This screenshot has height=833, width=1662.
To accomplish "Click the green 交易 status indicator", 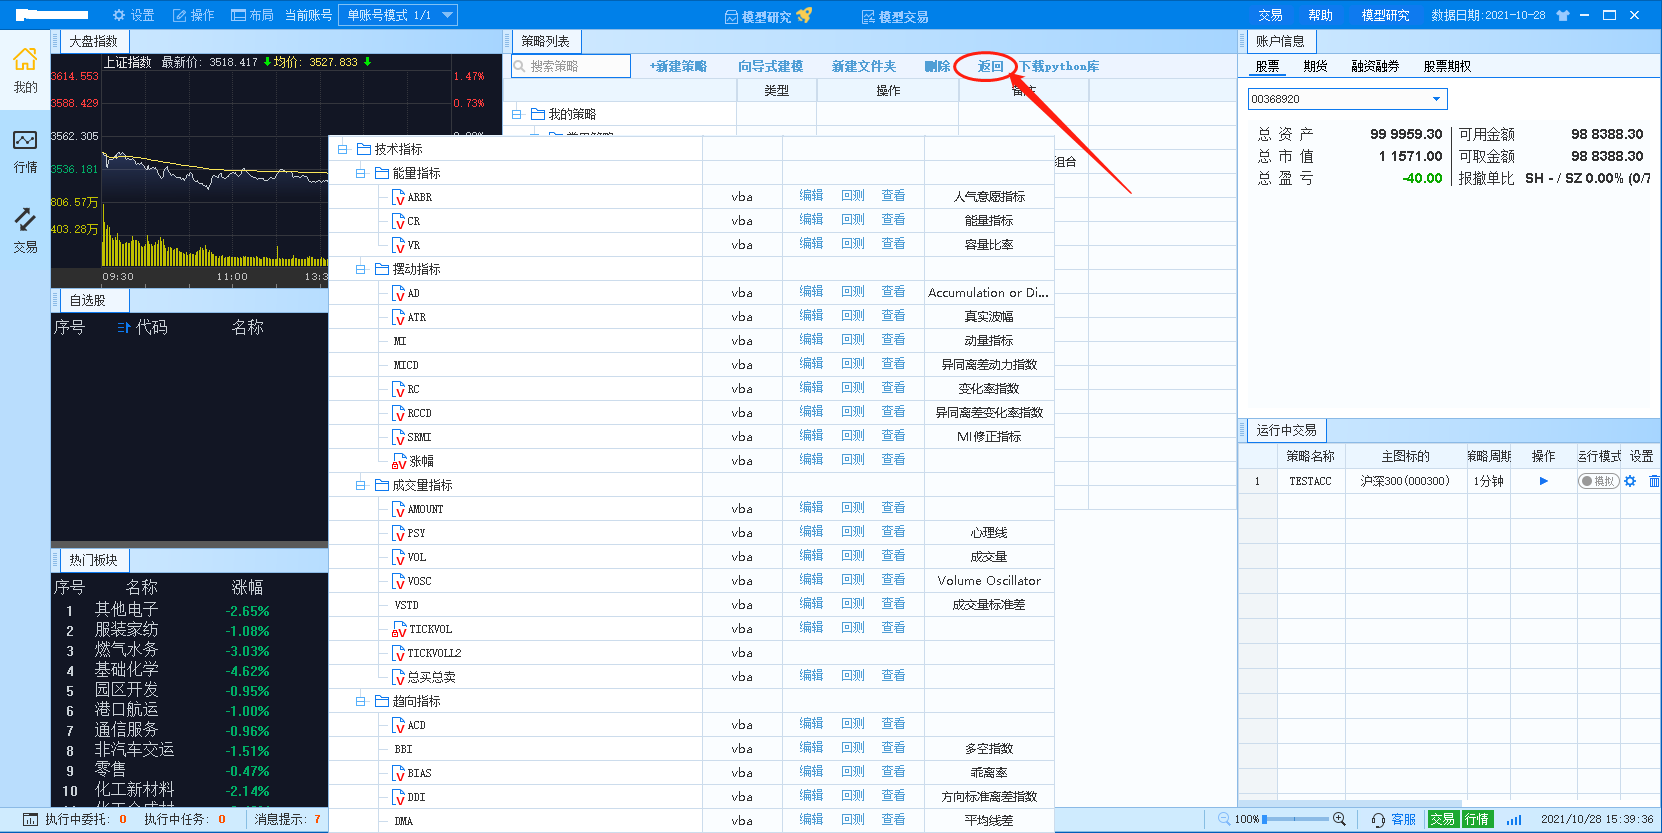I will (1442, 819).
